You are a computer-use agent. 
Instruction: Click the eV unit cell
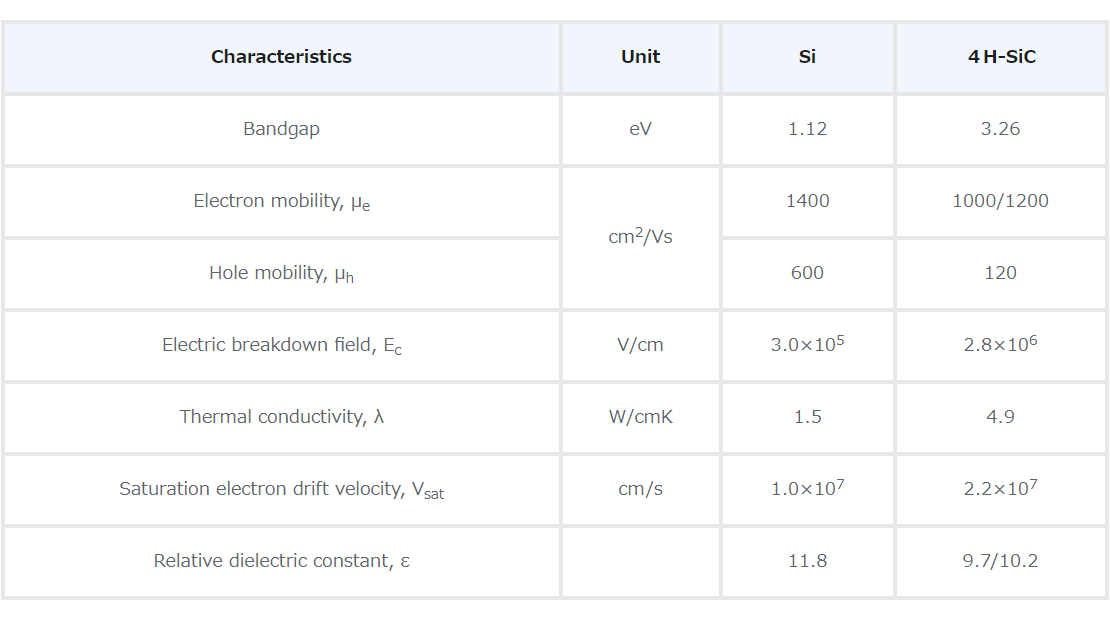coord(640,129)
